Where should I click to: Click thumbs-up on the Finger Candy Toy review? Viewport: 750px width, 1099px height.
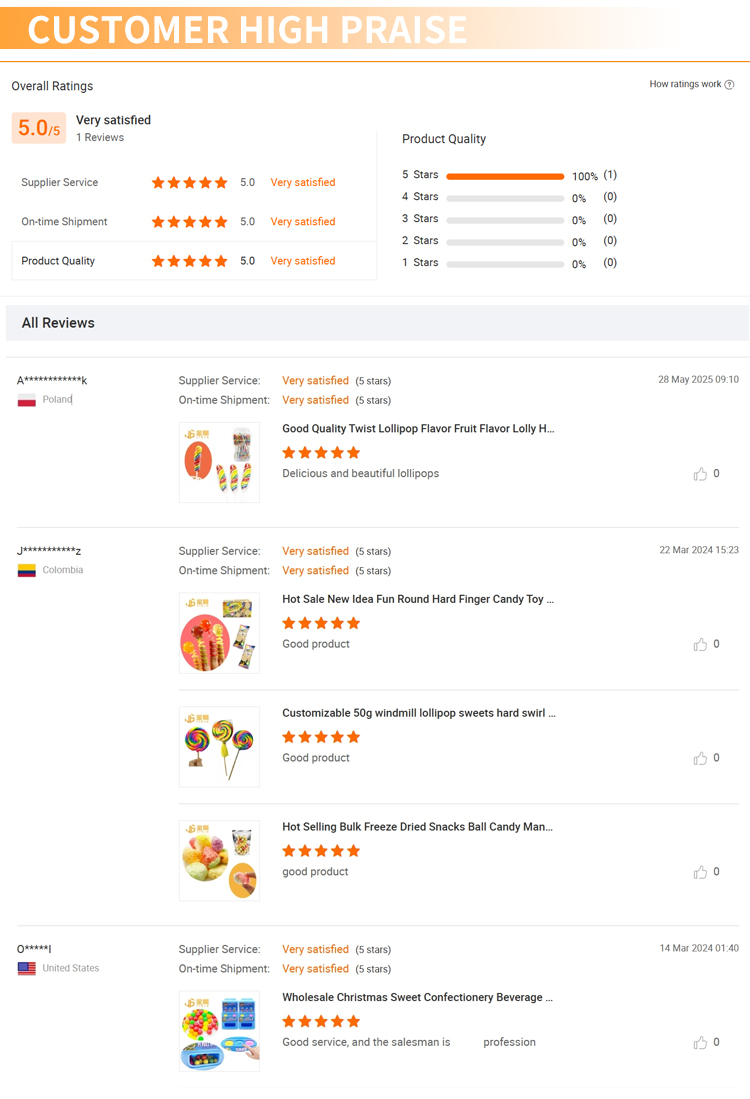pyautogui.click(x=700, y=645)
